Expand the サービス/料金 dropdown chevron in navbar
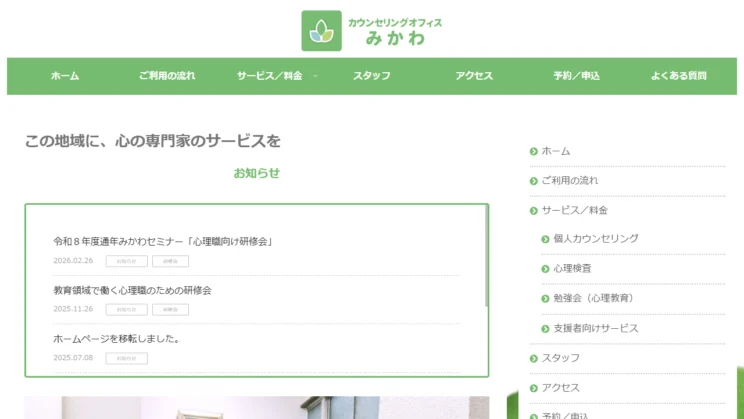The height and width of the screenshot is (419, 744). click(315, 76)
